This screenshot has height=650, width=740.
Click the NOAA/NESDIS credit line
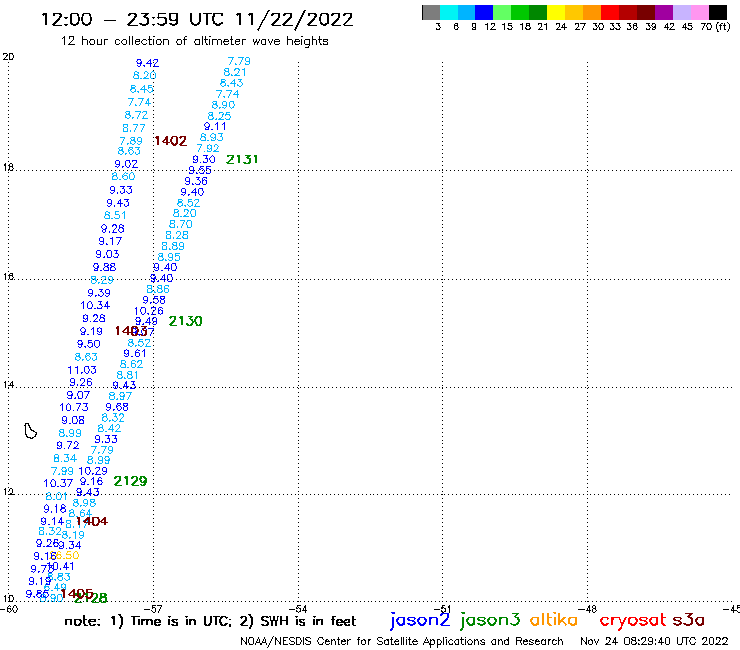(402, 641)
